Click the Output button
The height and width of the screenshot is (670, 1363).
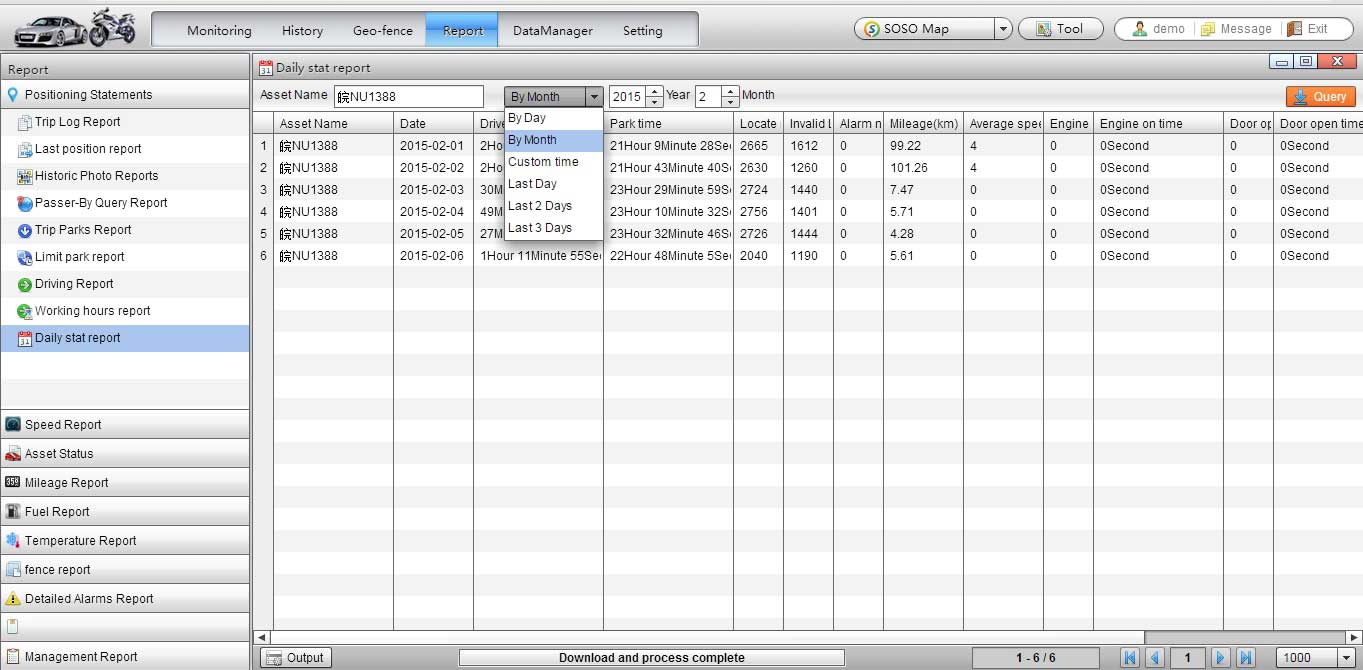point(296,657)
